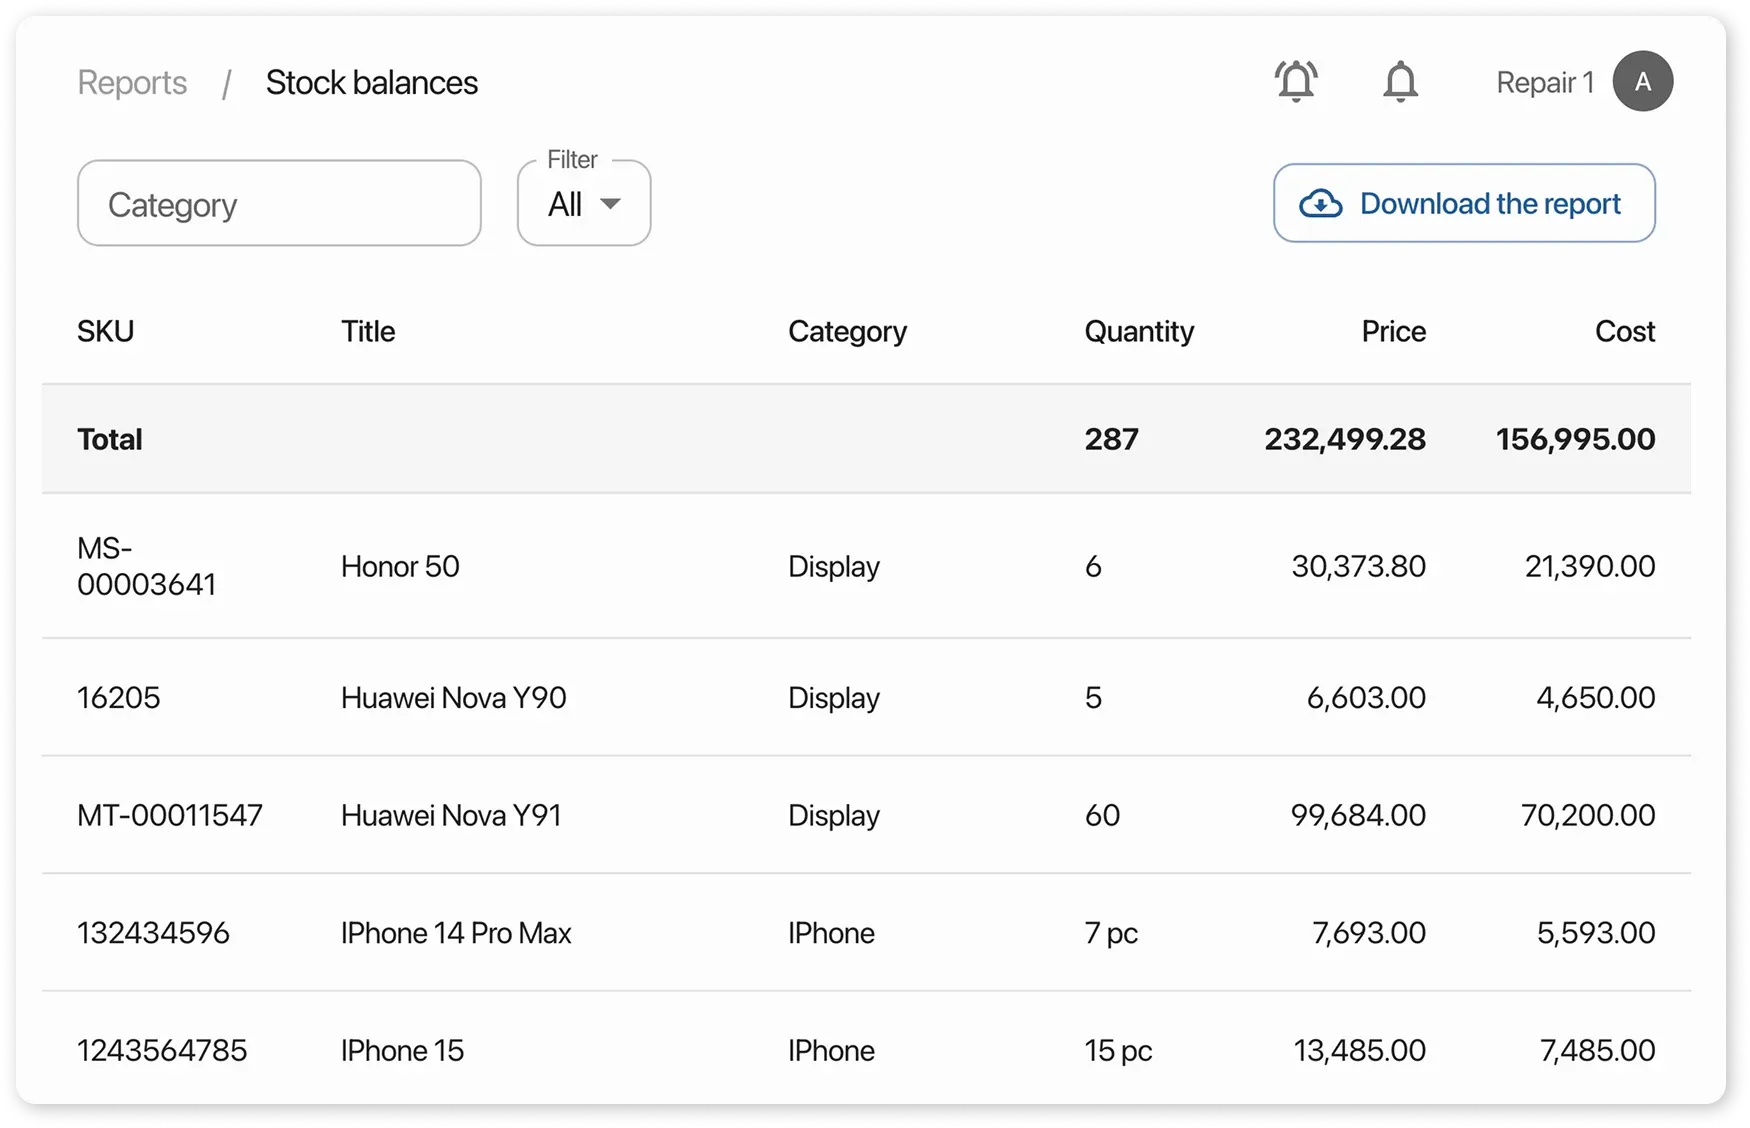Click the Category input field
The height and width of the screenshot is (1128, 1750).
[x=279, y=204]
